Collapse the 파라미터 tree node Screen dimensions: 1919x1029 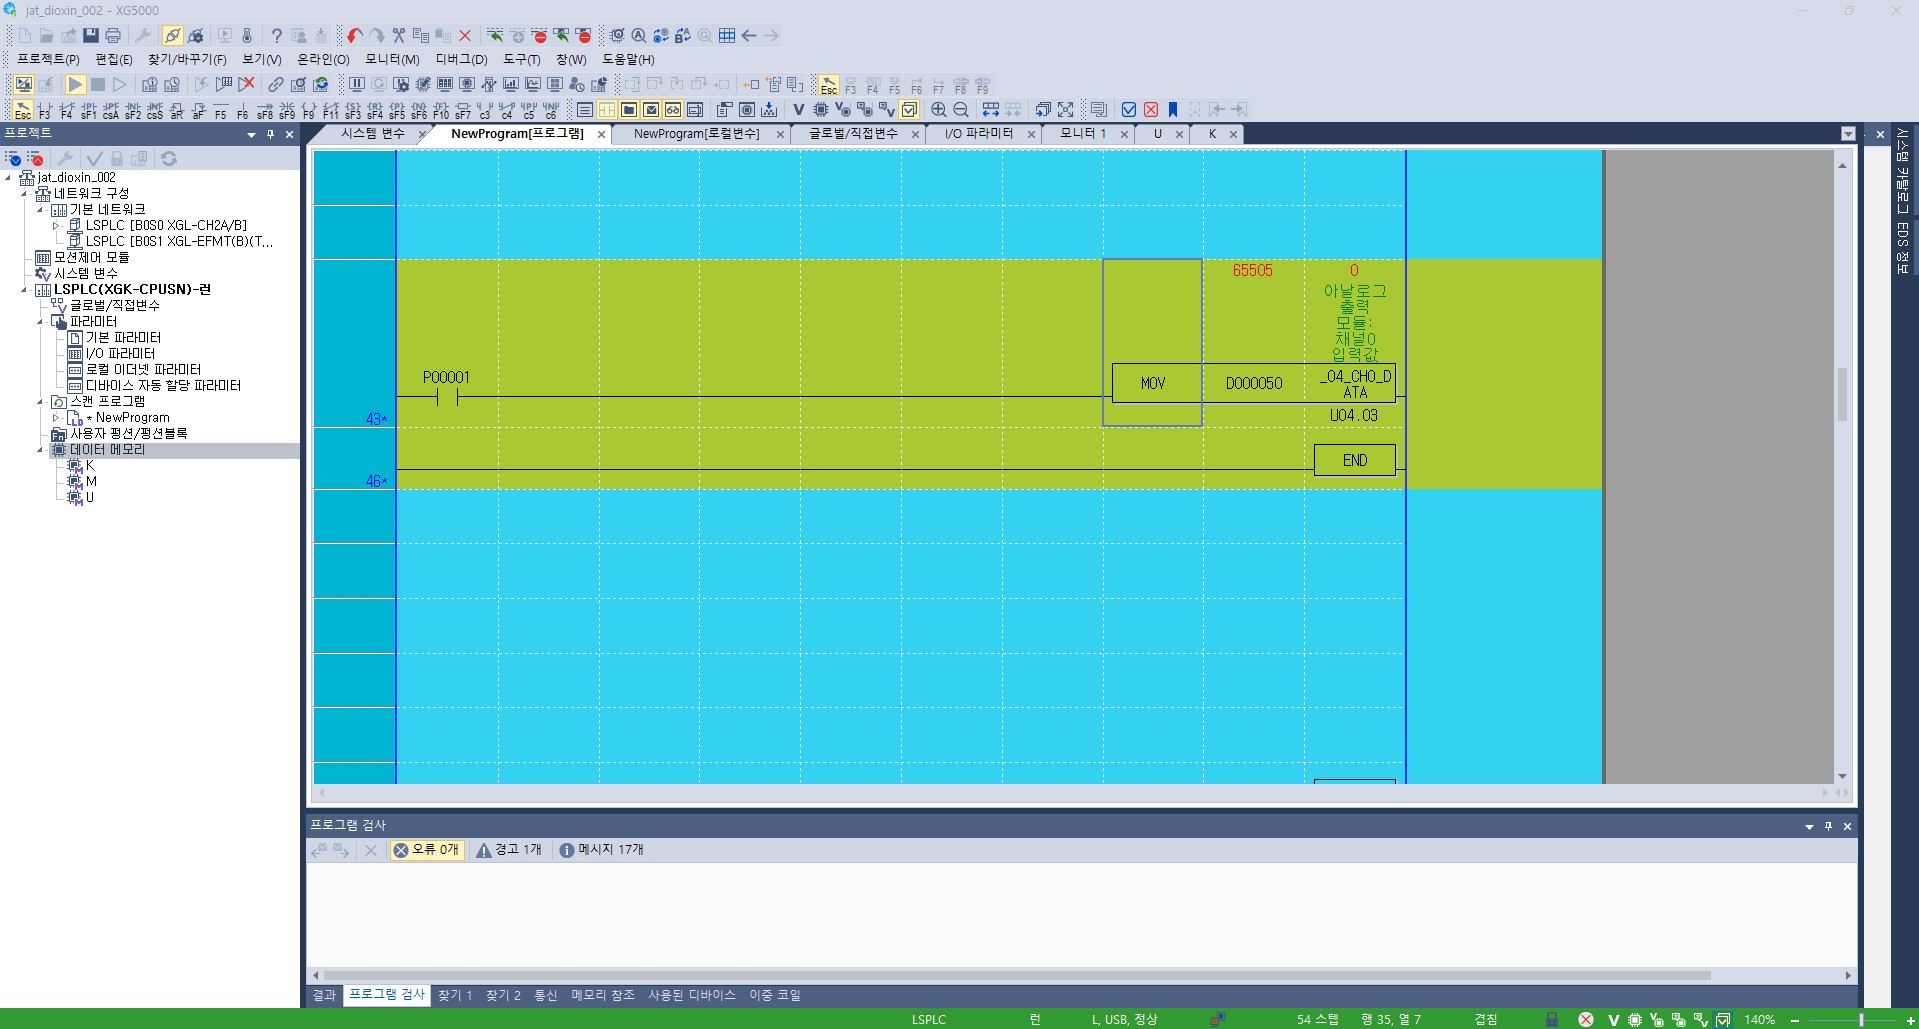(40, 321)
